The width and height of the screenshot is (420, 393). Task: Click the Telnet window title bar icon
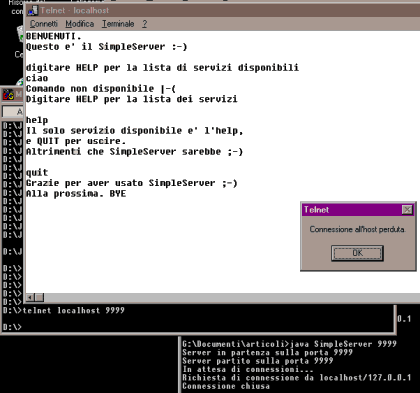pos(33,11)
